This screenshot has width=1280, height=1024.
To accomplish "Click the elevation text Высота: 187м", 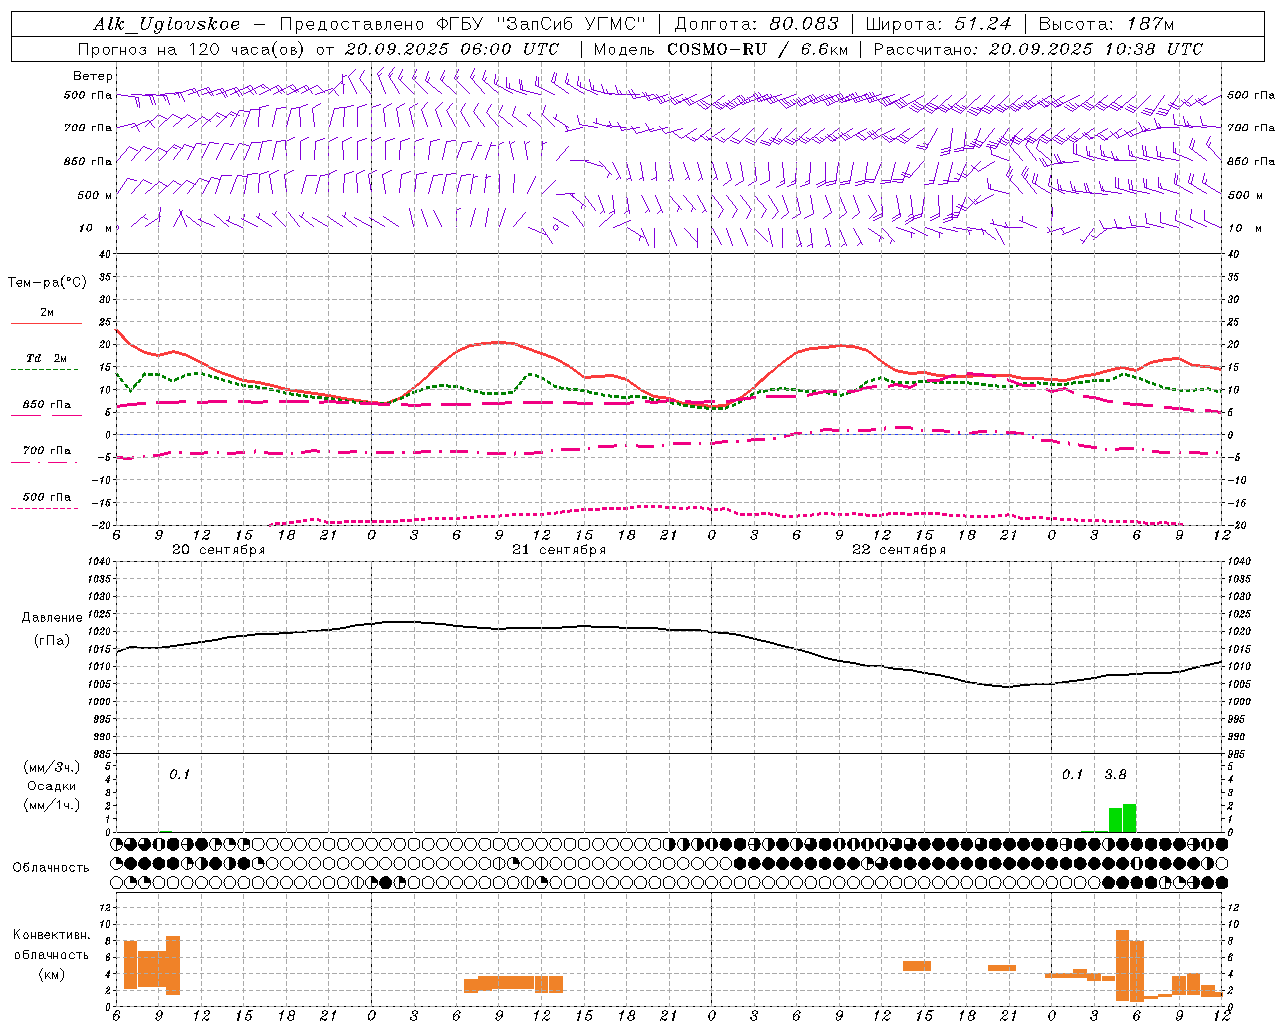I will [1106, 24].
